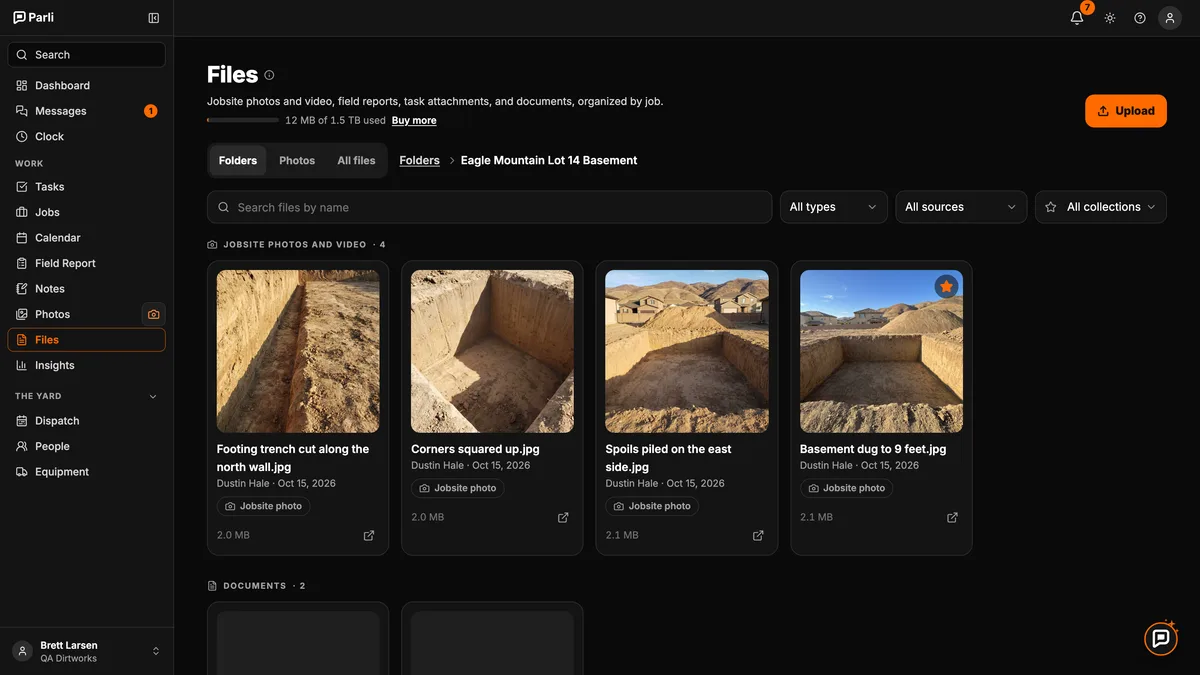Open external link for Spoils piled photo
Image resolution: width=1200 pixels, height=675 pixels.
click(758, 535)
